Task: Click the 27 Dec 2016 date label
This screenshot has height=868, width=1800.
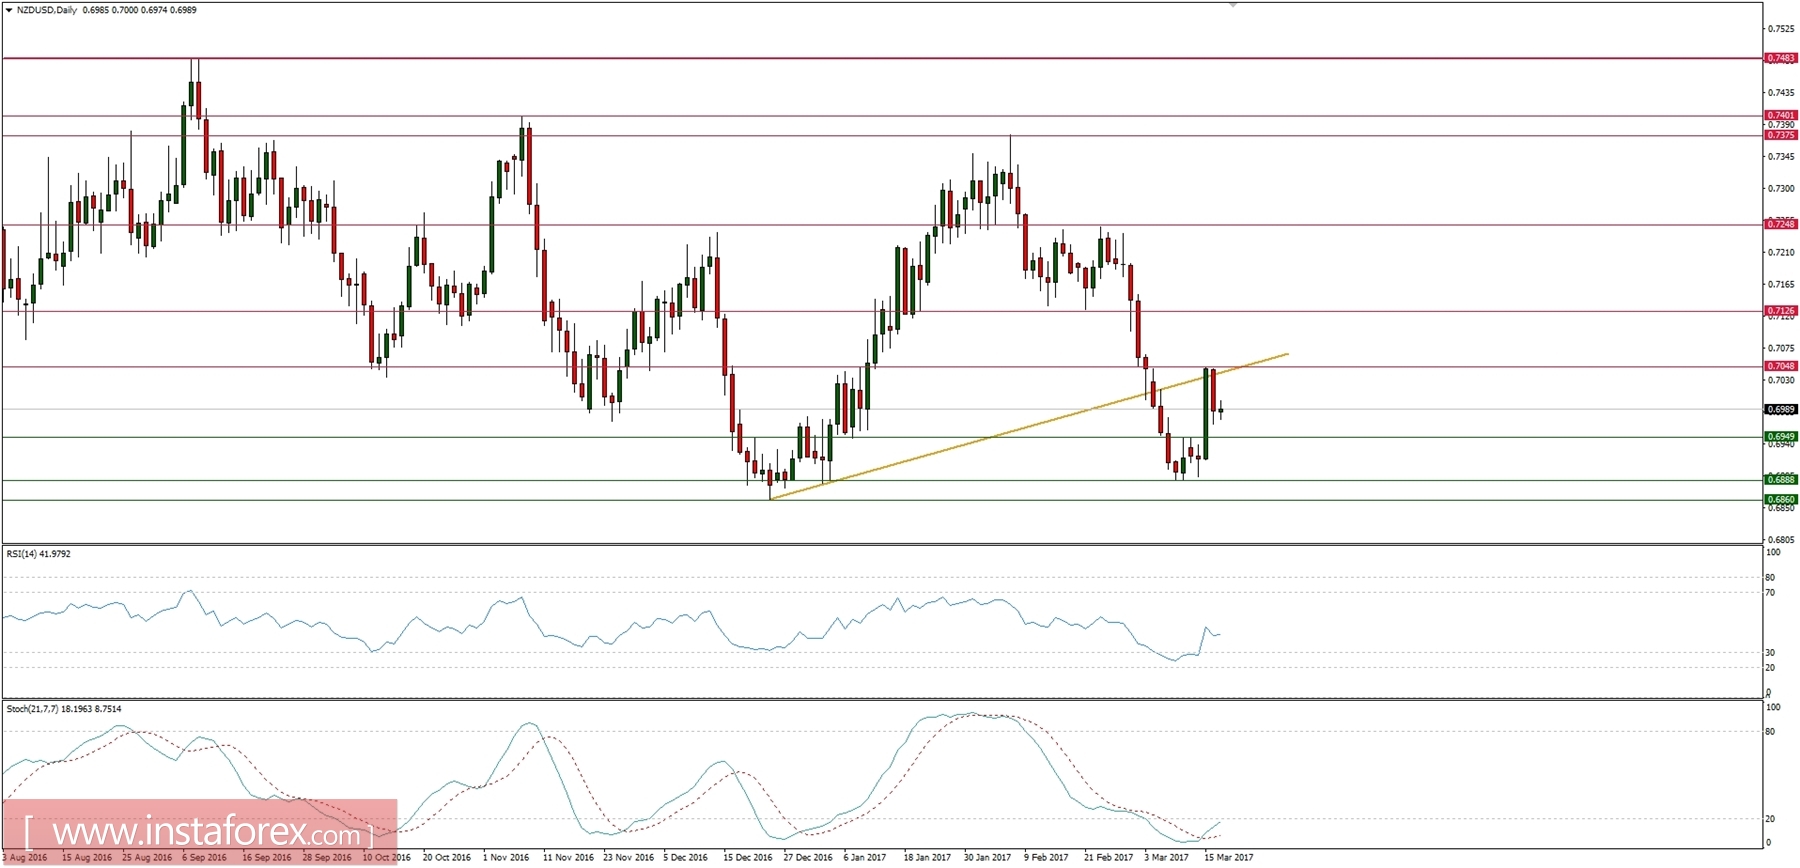Action: click(808, 858)
